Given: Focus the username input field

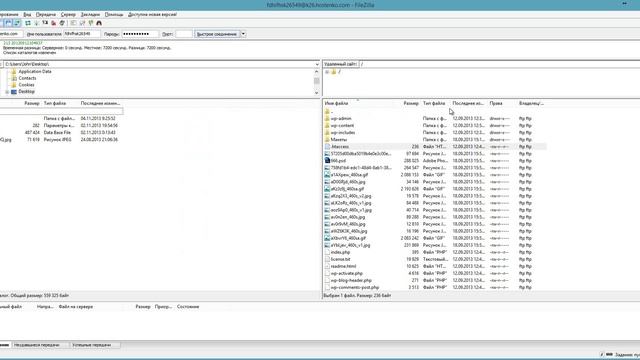Looking at the screenshot, I should 82,34.
